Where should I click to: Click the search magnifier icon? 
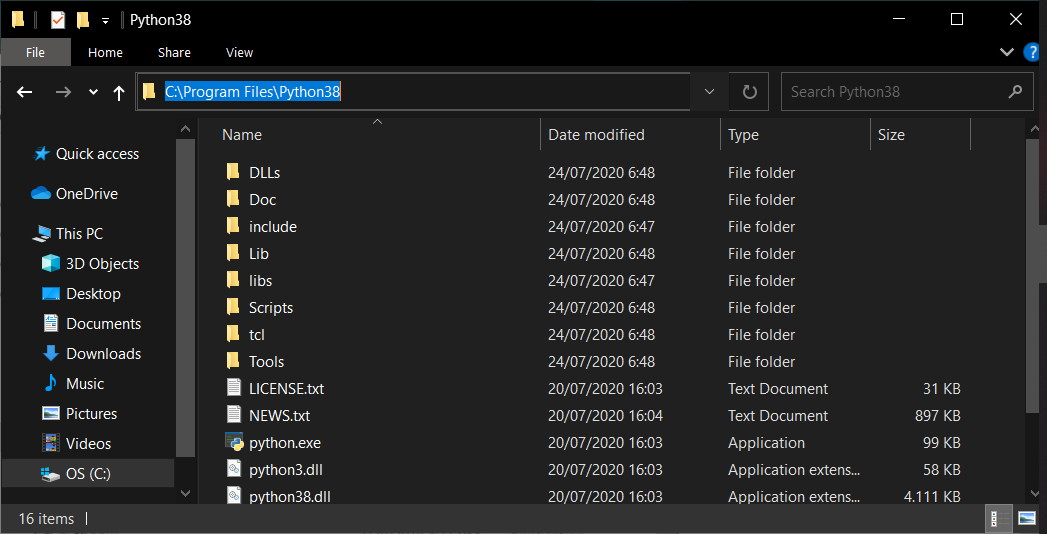click(x=1016, y=91)
